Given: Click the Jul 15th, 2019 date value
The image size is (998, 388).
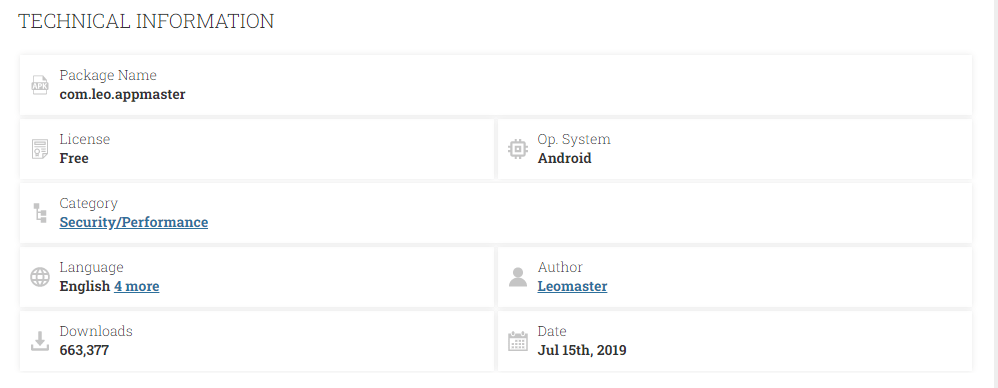Looking at the screenshot, I should [x=582, y=350].
